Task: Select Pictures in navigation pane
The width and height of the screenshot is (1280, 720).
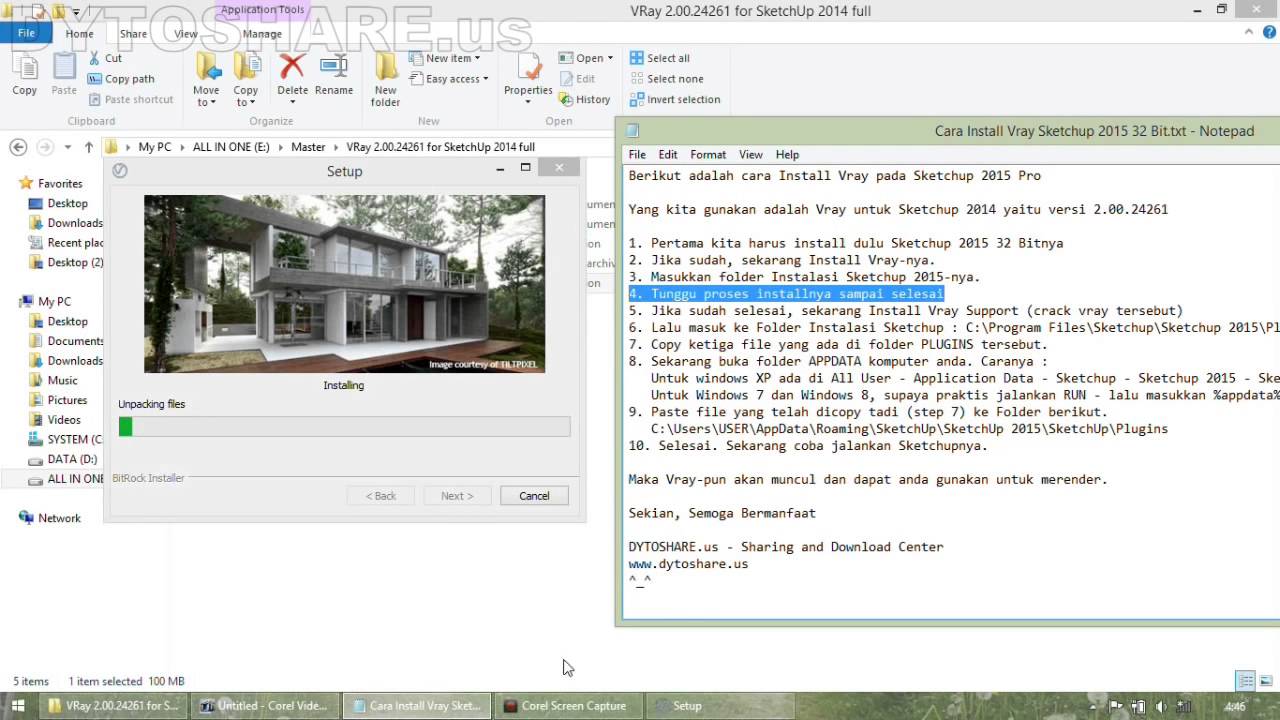Action: (58, 400)
